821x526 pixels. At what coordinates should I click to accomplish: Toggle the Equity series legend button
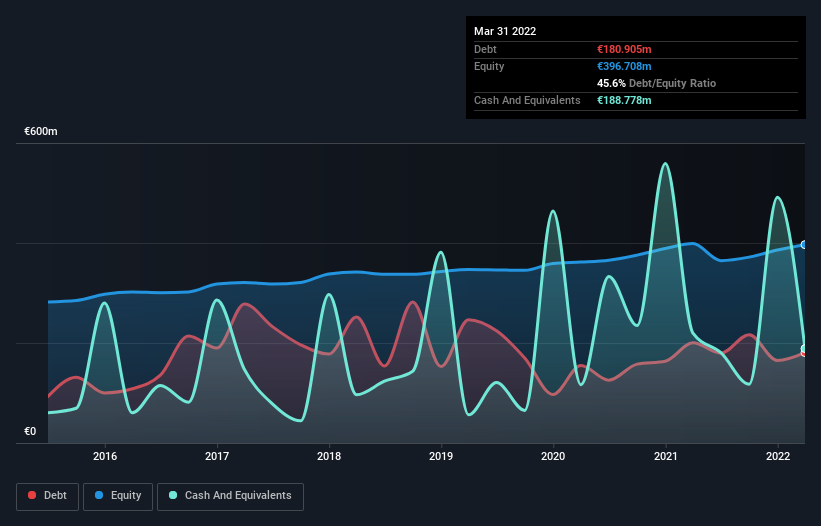tap(118, 496)
